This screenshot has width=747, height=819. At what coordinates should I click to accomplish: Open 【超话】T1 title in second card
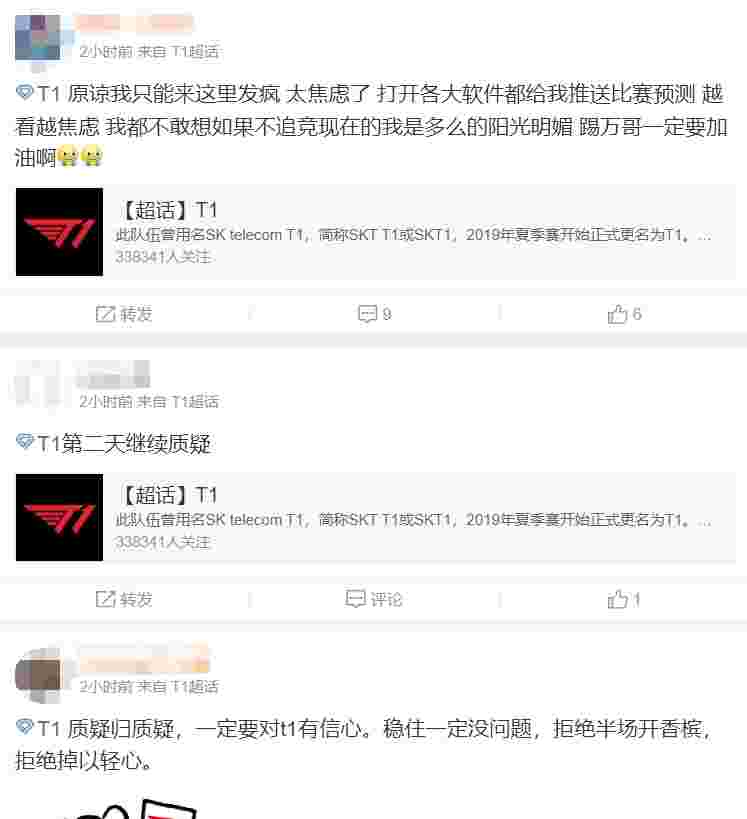point(169,495)
